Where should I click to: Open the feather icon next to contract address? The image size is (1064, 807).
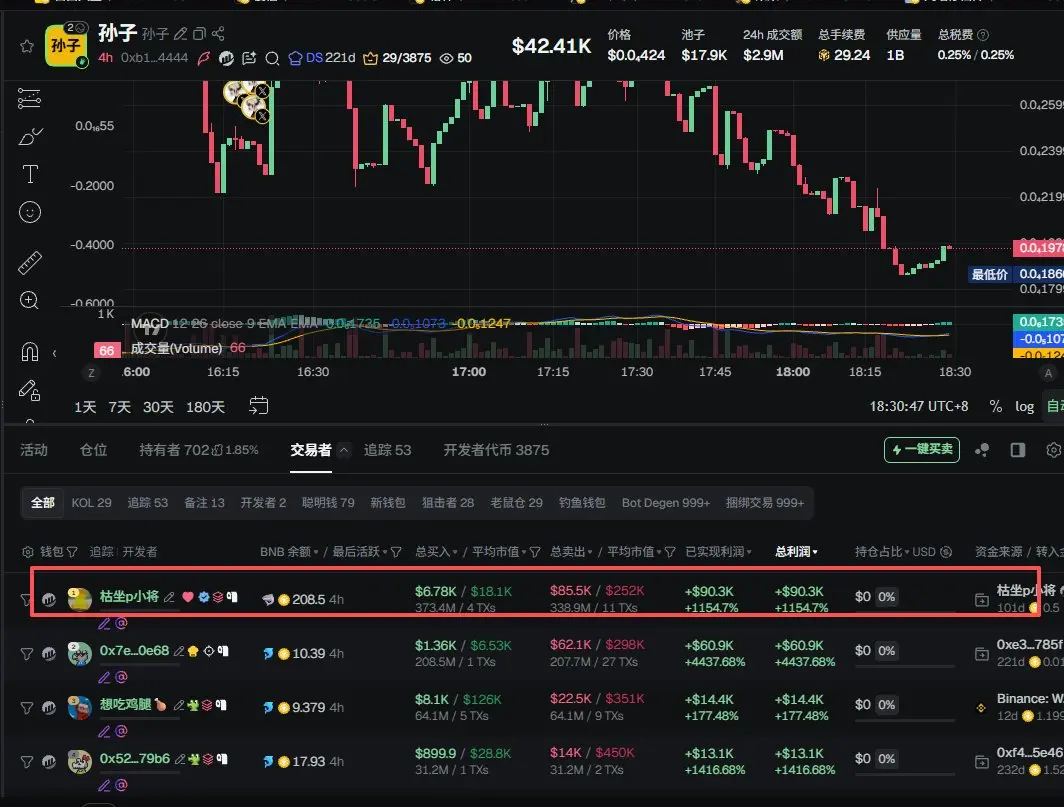(x=204, y=58)
